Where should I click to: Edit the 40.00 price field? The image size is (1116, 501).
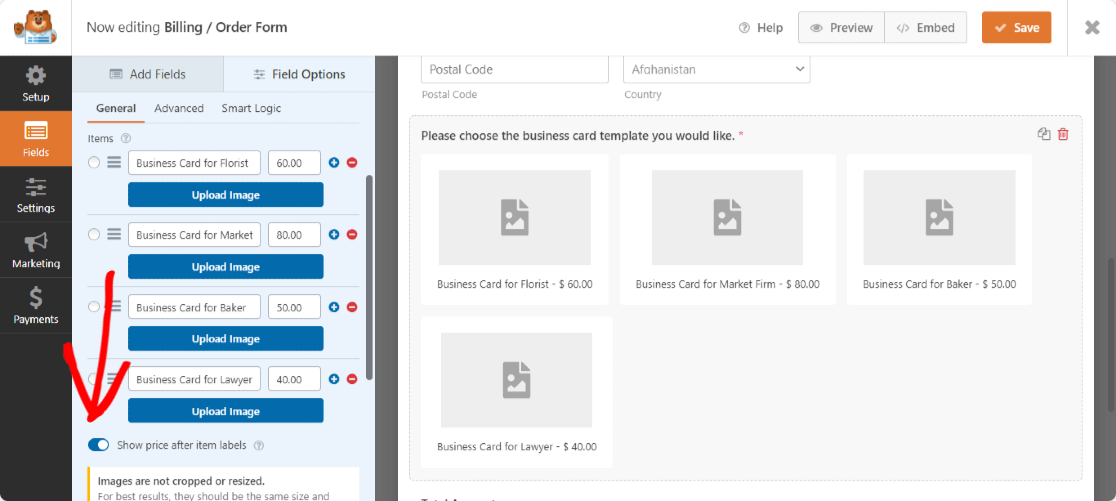[295, 379]
